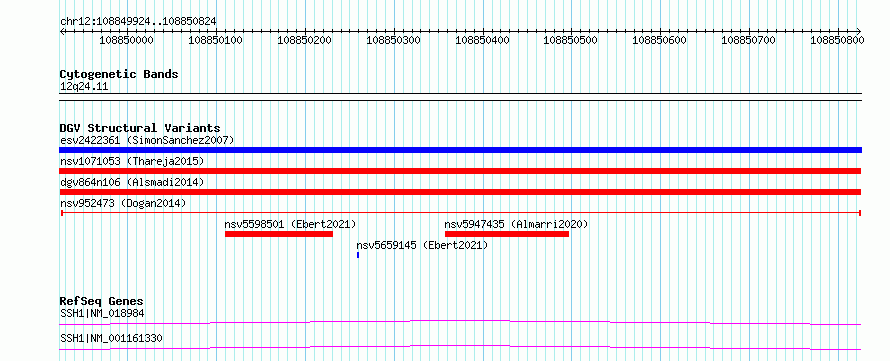Screen dimensions: 890x361
Task: Click ruler position 108850400
Action: coord(482,40)
